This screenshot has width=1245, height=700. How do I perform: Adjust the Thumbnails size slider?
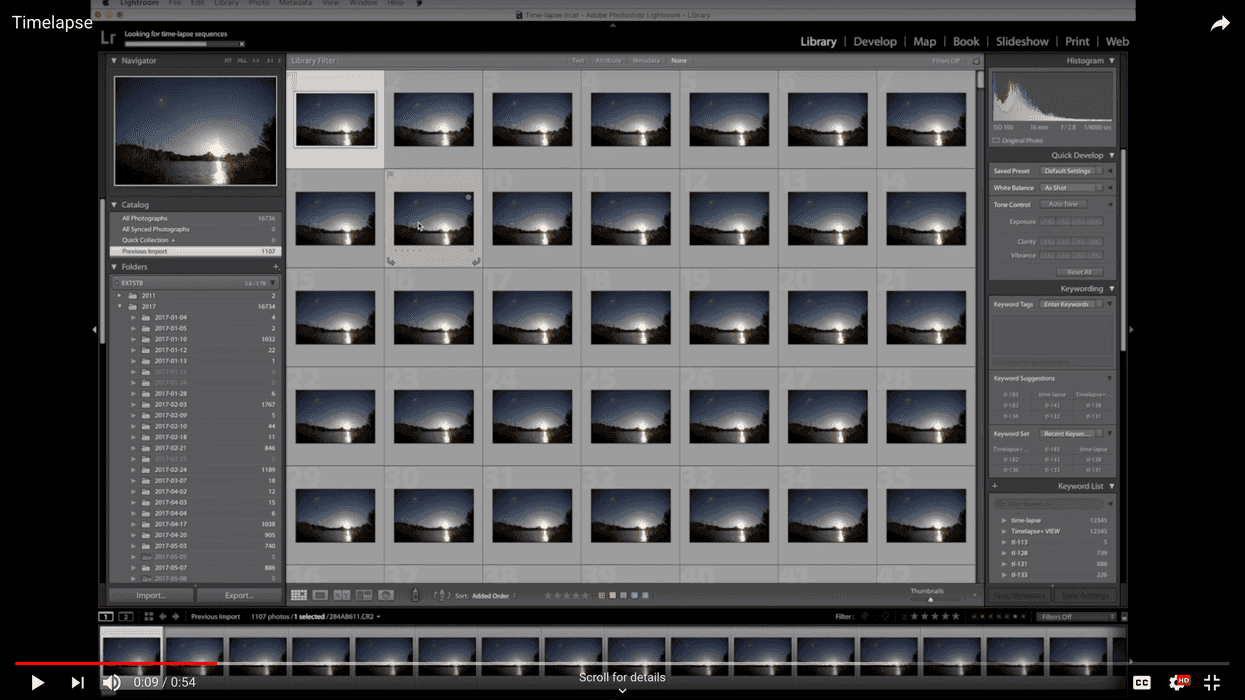[930, 599]
